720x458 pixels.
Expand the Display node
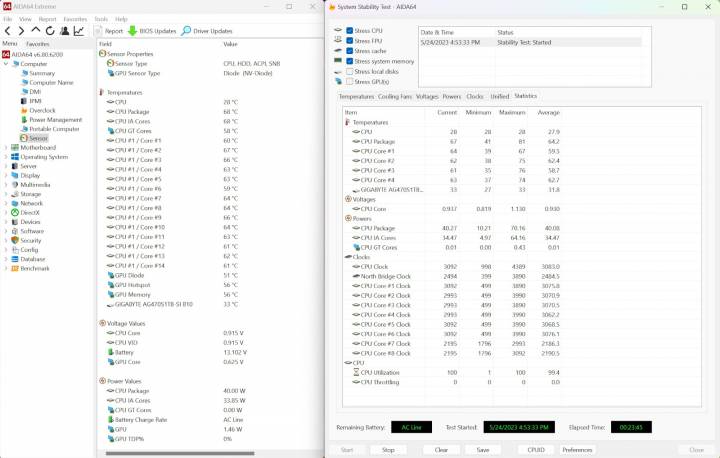click(x=6, y=175)
